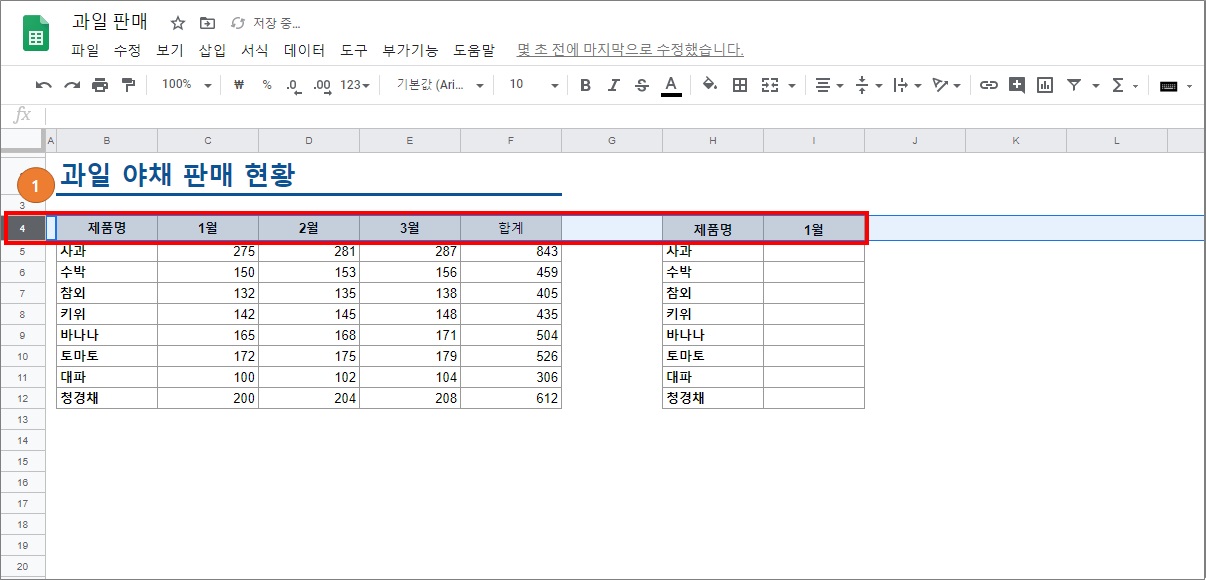Click the insert link icon
This screenshot has width=1206, height=580.
click(x=989, y=86)
